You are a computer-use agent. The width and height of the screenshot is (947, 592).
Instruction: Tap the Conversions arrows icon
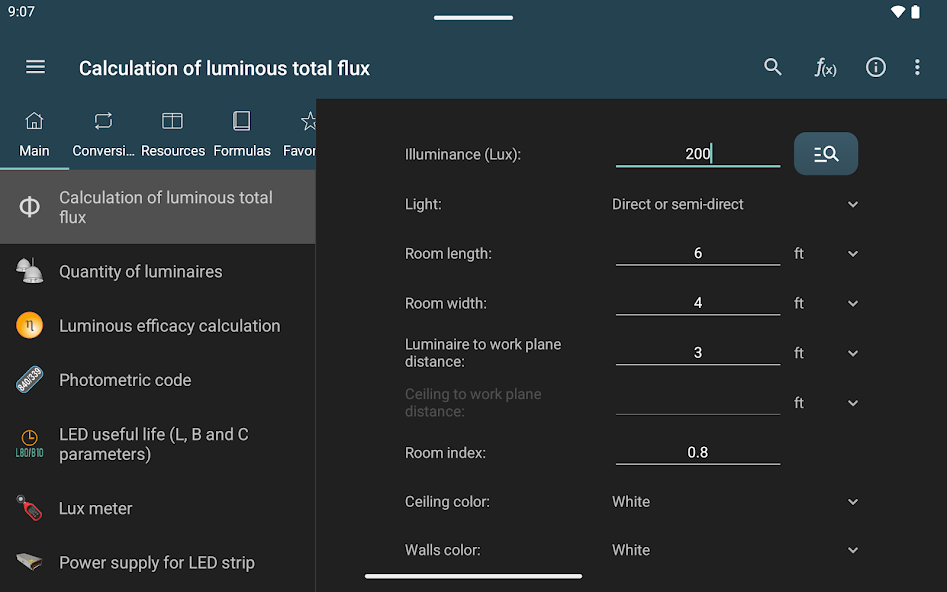coord(103,121)
